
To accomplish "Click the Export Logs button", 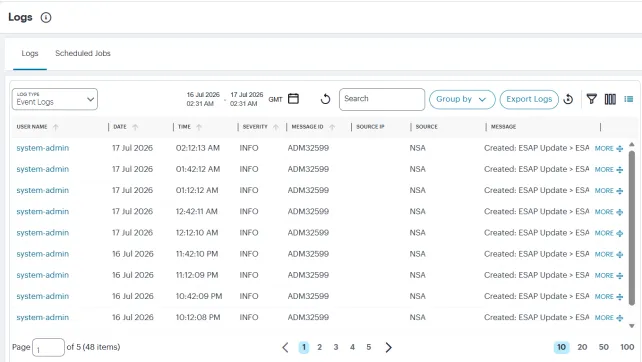I will tap(529, 99).
